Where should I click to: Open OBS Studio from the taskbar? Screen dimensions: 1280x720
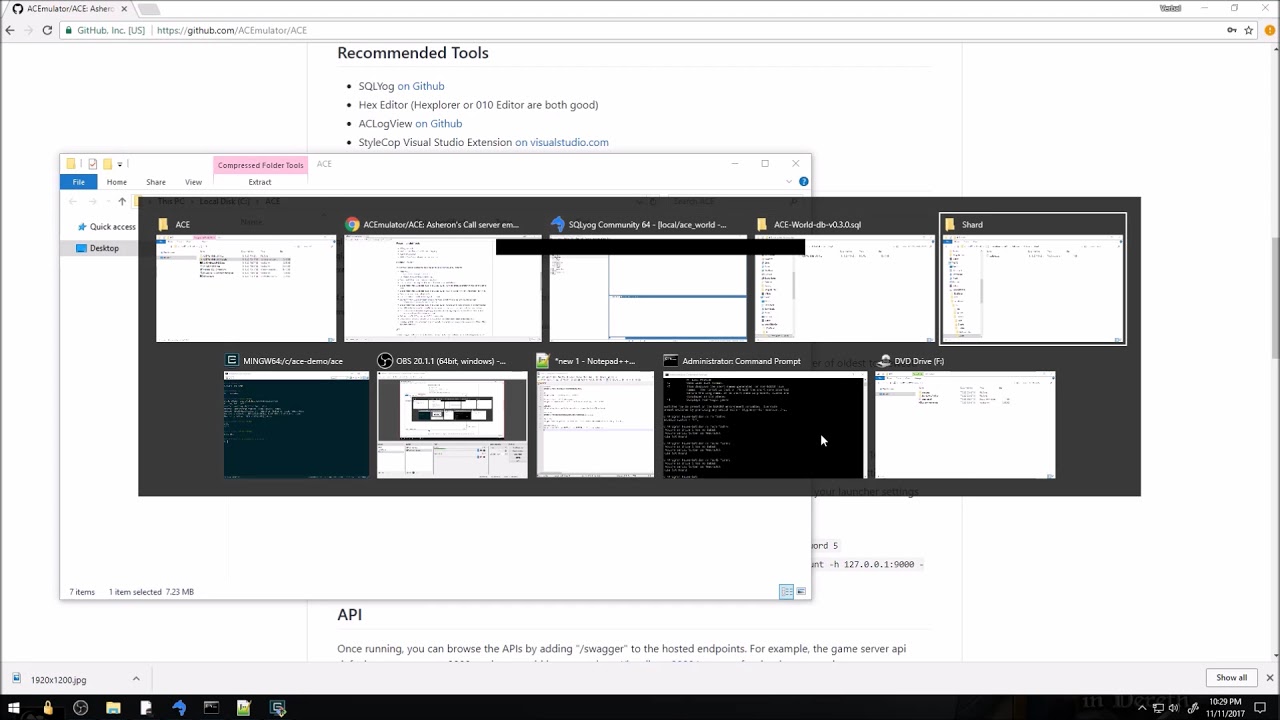[80, 708]
